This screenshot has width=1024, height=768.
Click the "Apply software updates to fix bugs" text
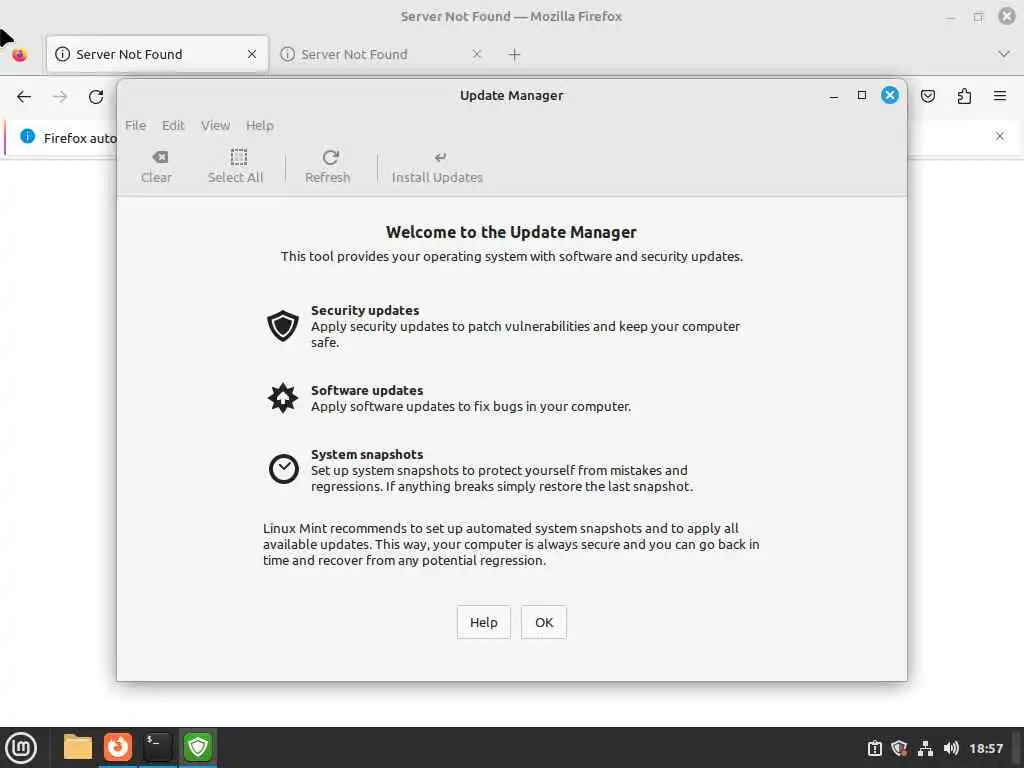(471, 406)
